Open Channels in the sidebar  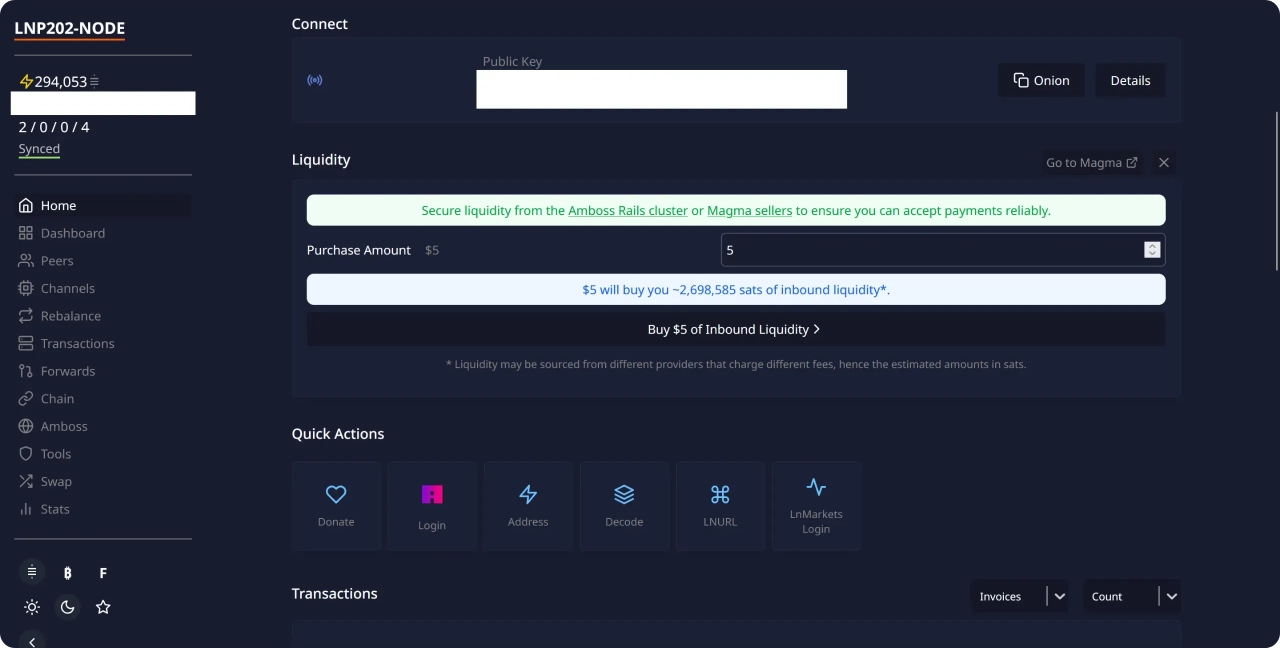click(67, 288)
